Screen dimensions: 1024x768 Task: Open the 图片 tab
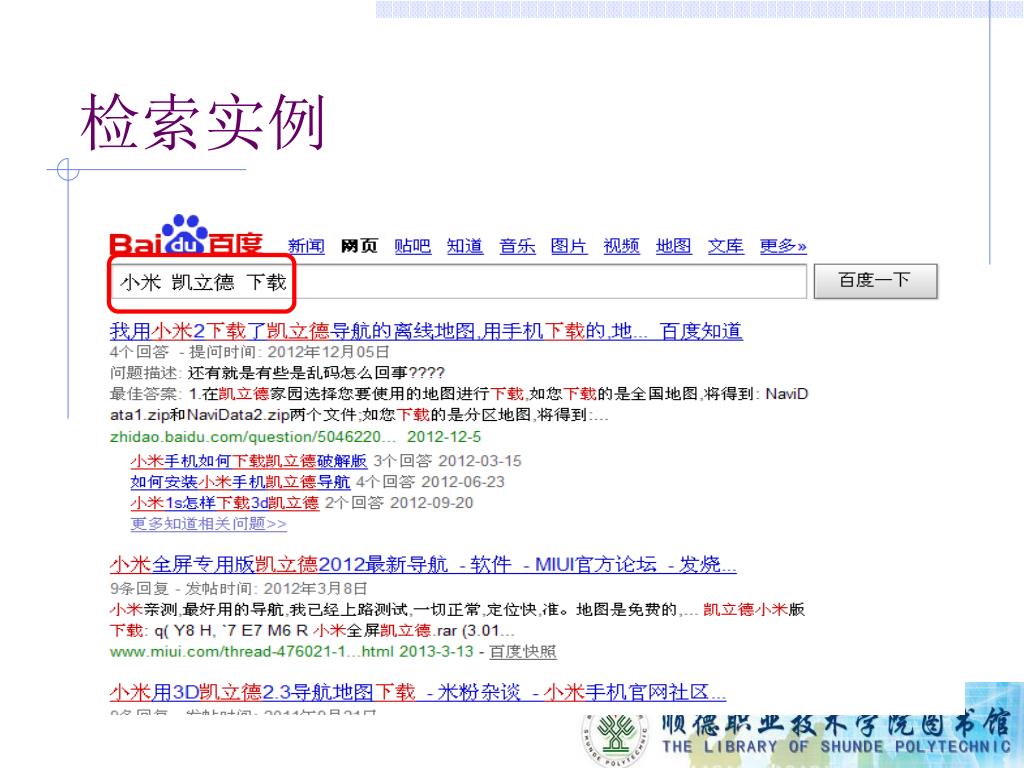tap(568, 246)
